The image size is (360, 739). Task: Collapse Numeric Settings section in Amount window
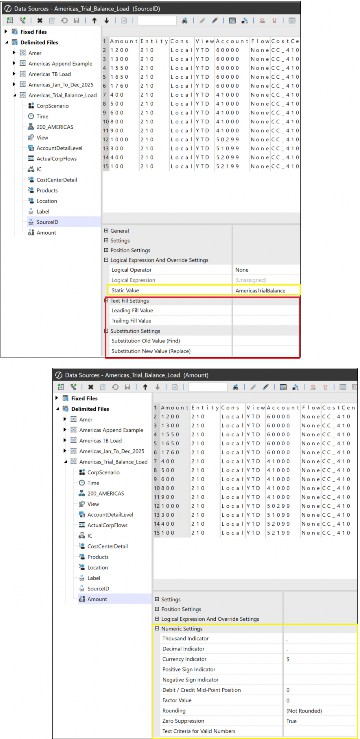pos(157,629)
